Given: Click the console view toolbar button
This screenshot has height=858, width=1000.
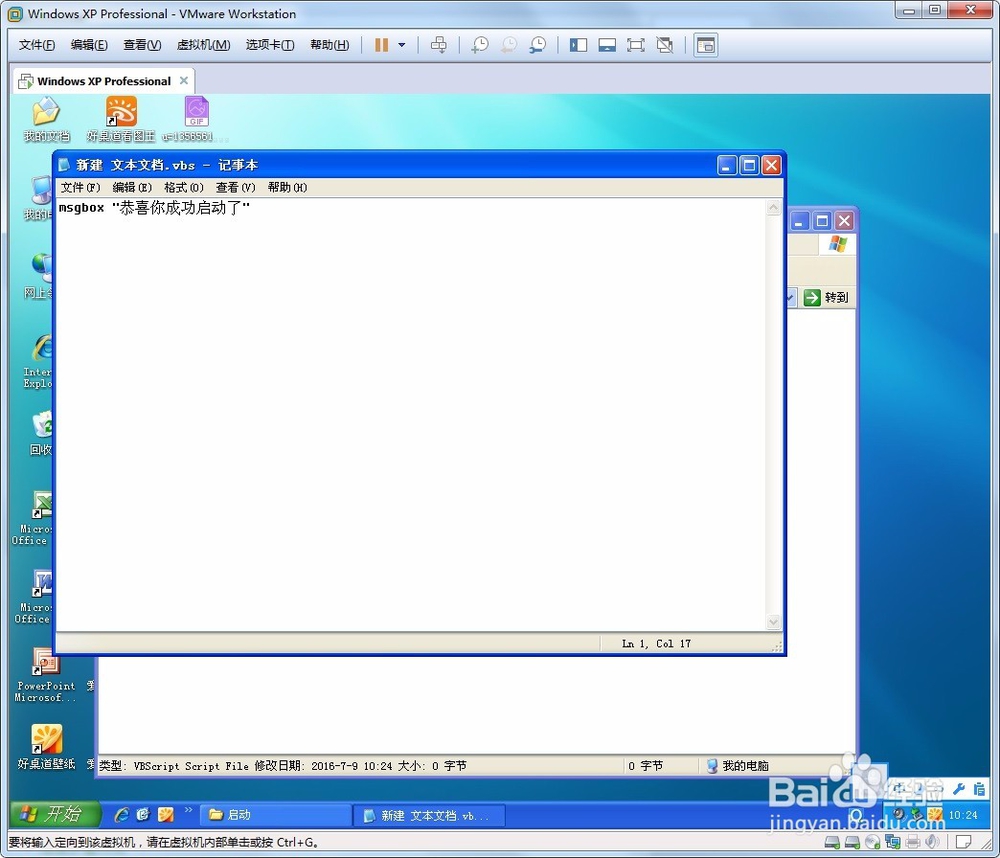Looking at the screenshot, I should click(x=705, y=45).
